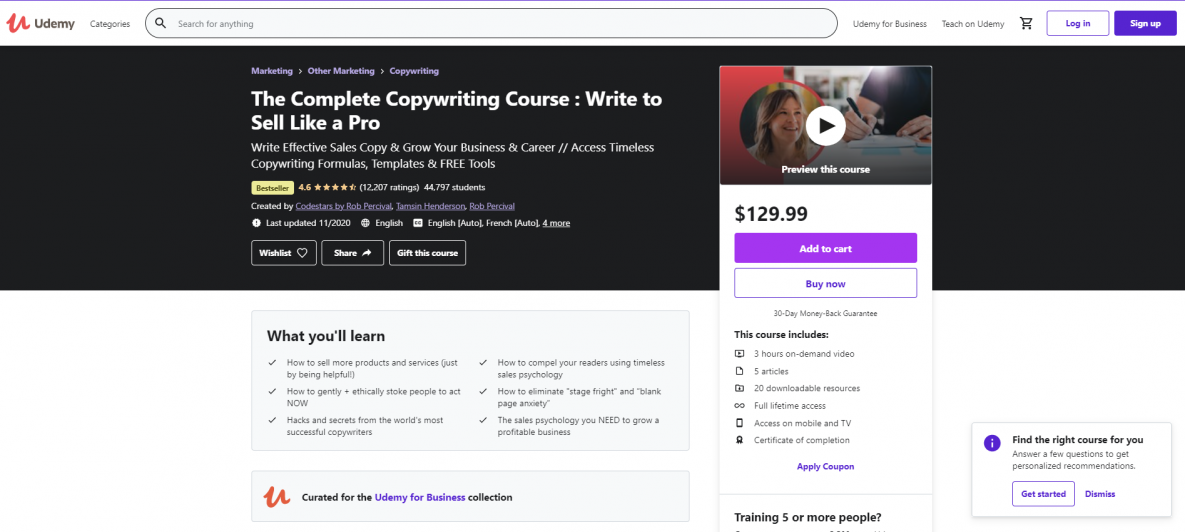Open the shopping cart icon
The width and height of the screenshot is (1185, 532).
tap(1026, 23)
